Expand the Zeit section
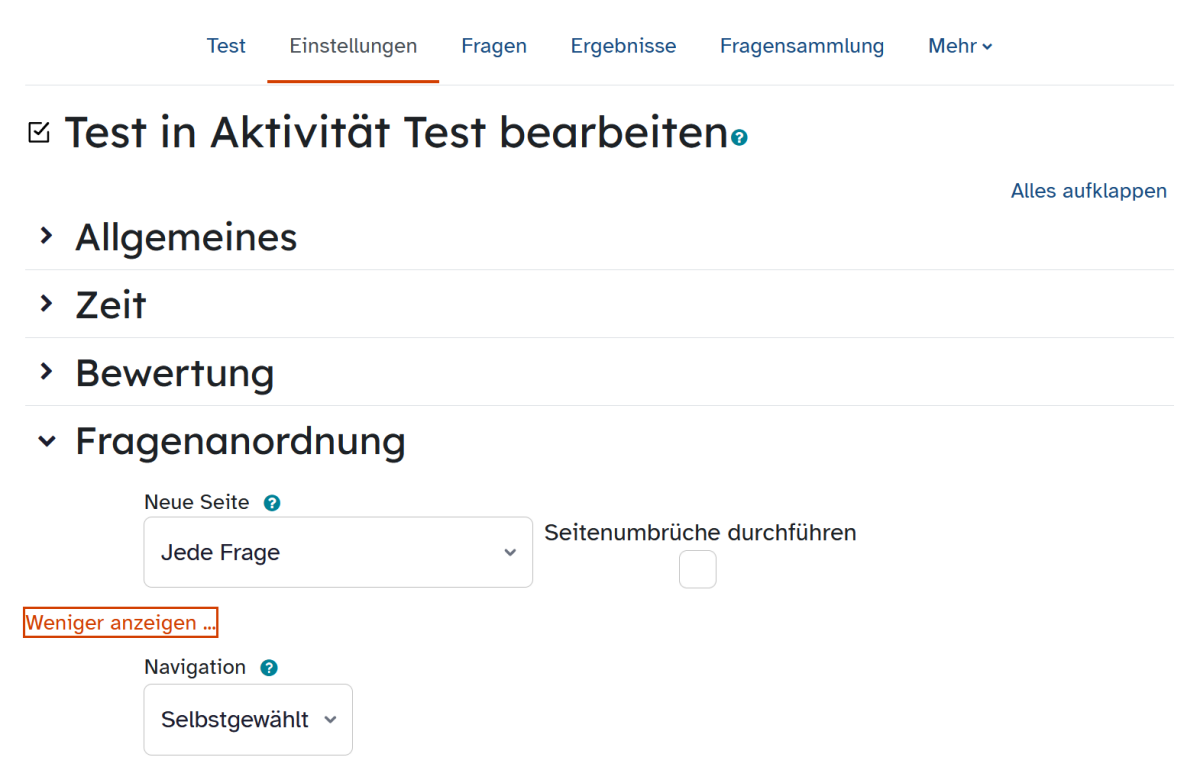This screenshot has height=770, width=1200. [45, 304]
